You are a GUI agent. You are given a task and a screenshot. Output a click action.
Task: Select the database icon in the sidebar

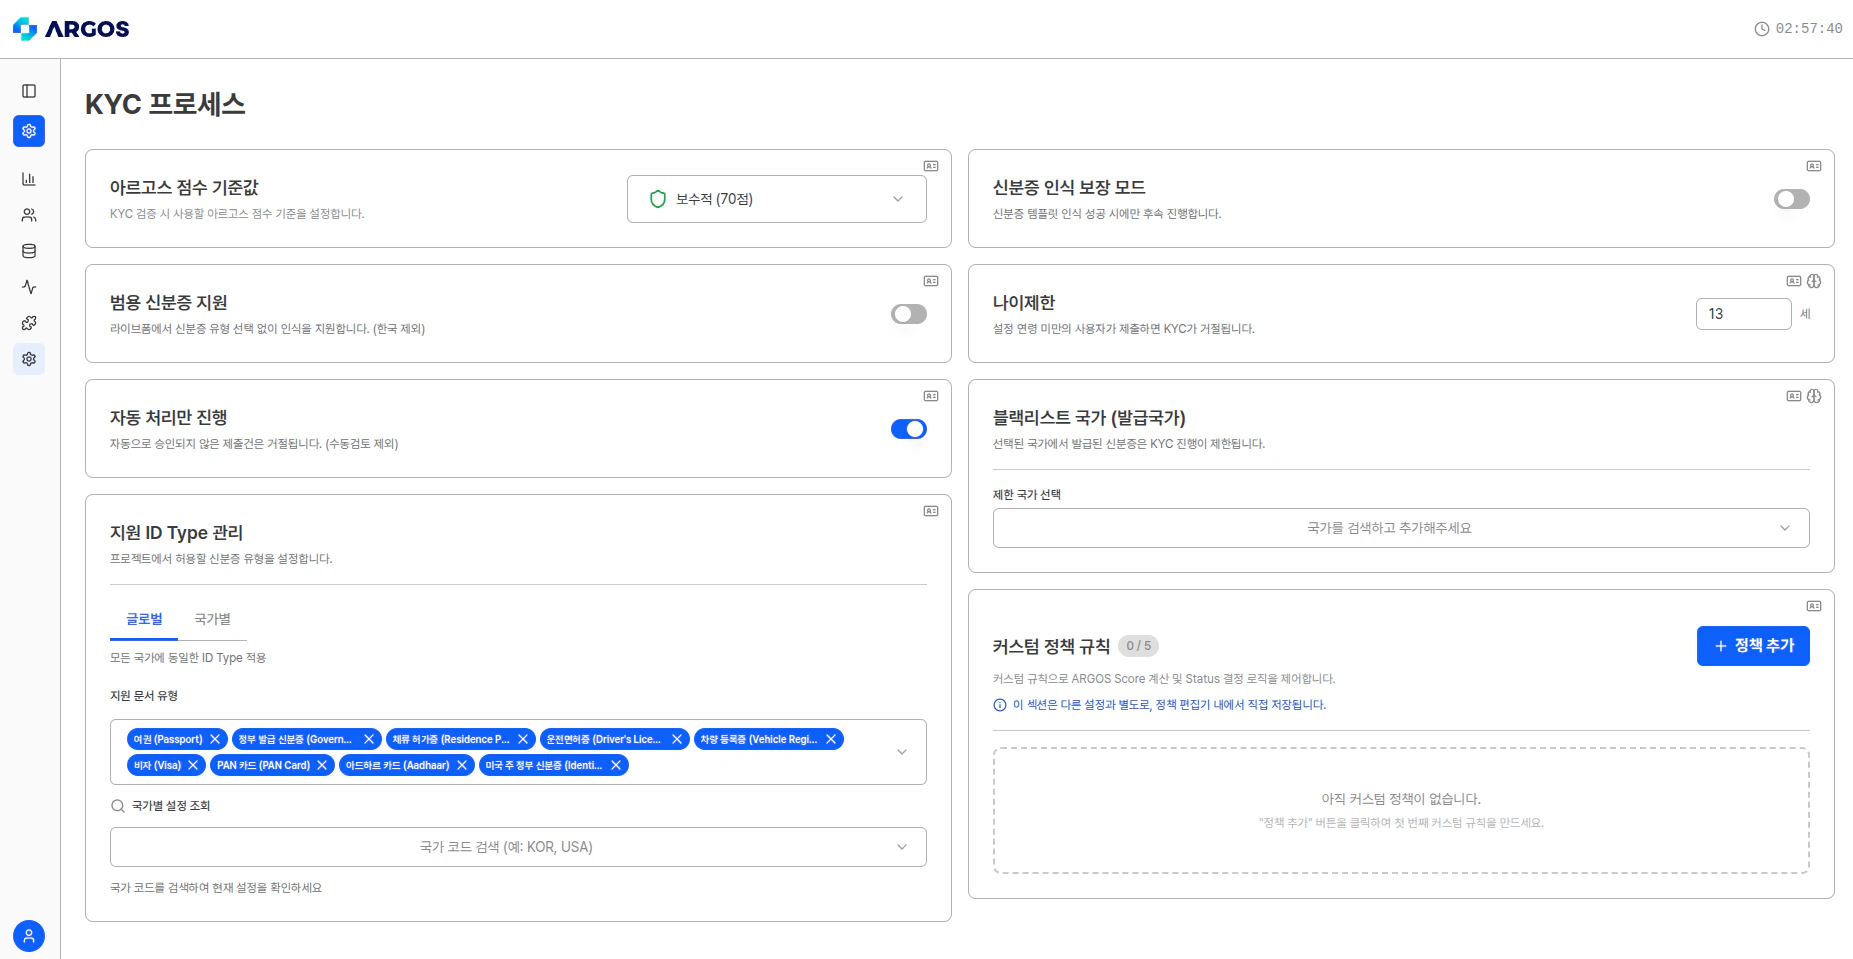[29, 251]
